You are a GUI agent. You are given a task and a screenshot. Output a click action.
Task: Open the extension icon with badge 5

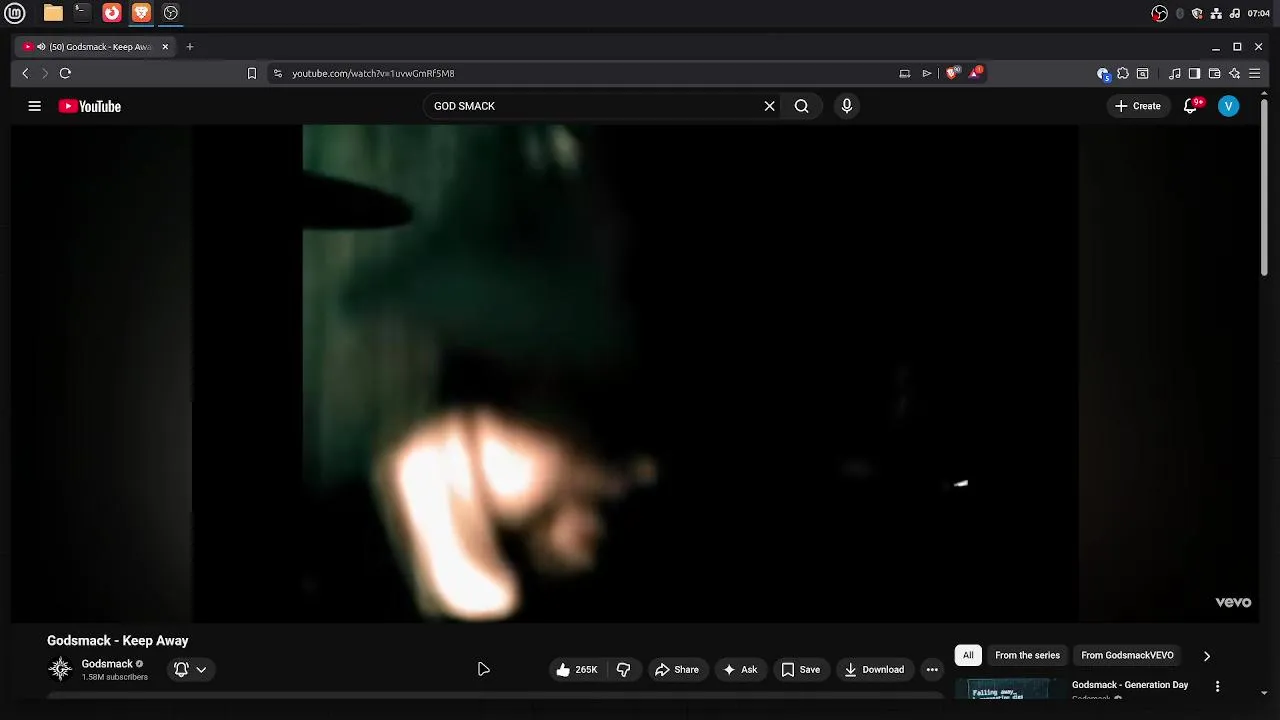coord(1103,73)
